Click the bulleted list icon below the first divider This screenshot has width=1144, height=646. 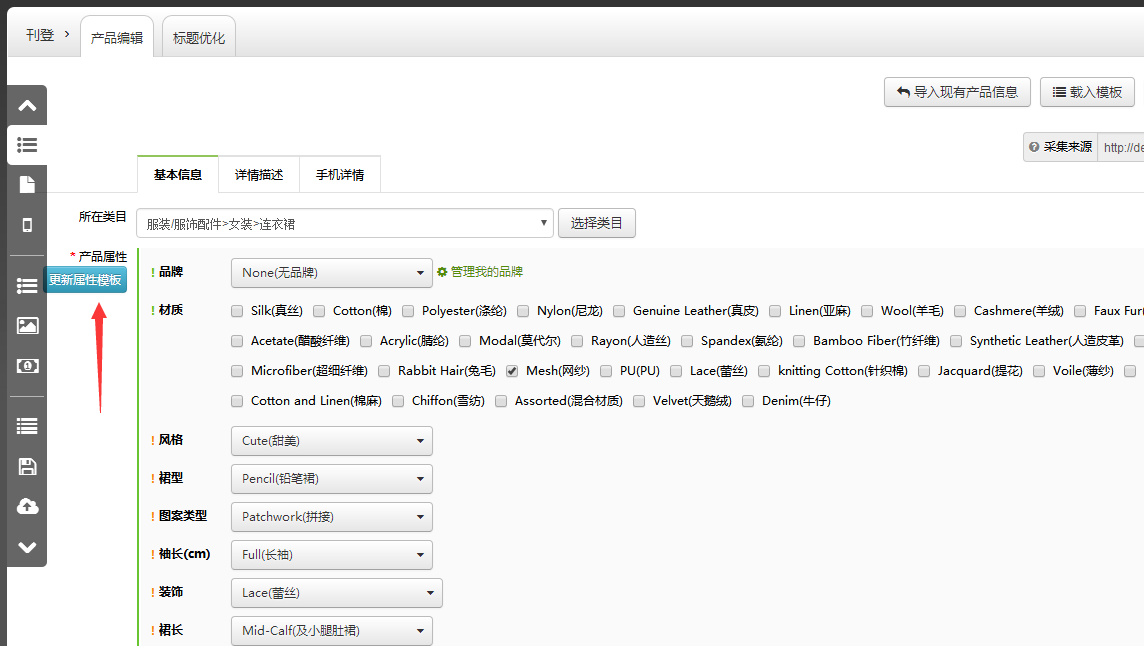pyautogui.click(x=27, y=285)
